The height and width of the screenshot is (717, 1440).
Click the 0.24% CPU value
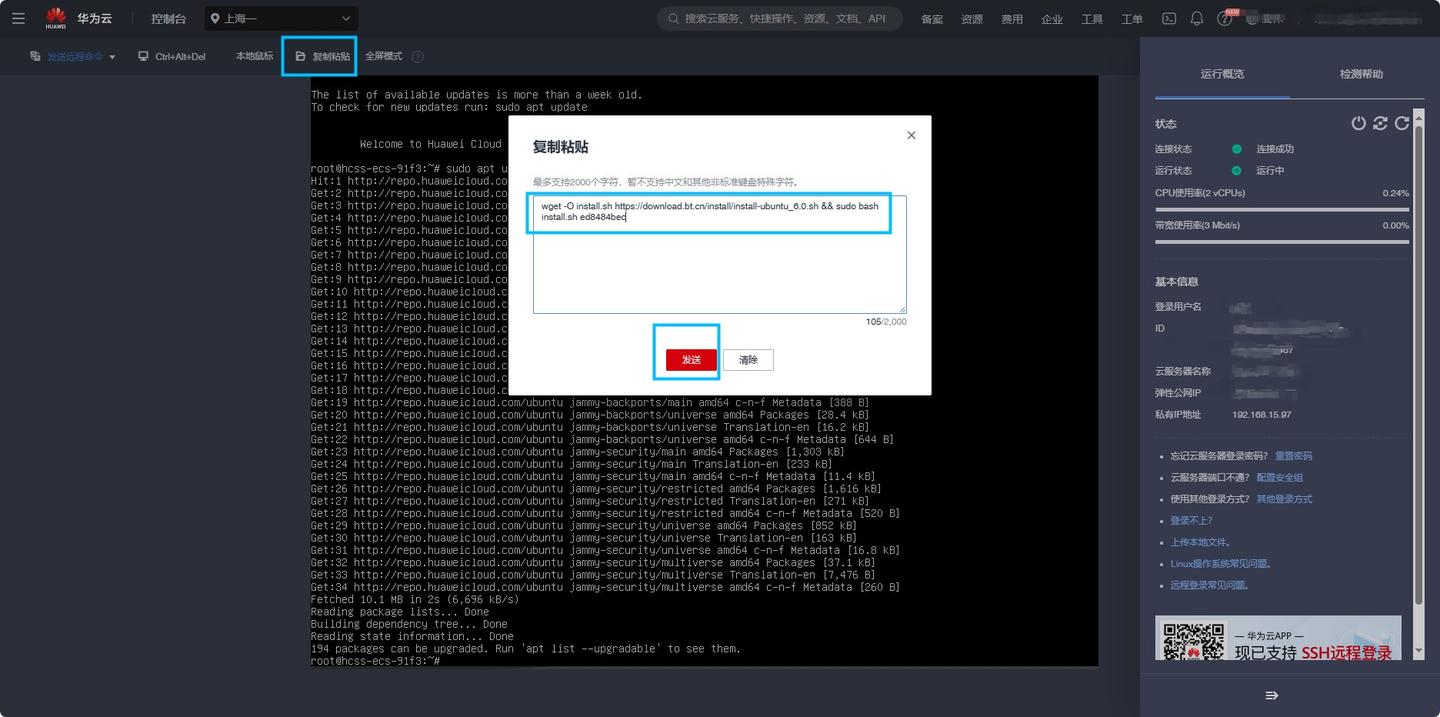point(1395,193)
